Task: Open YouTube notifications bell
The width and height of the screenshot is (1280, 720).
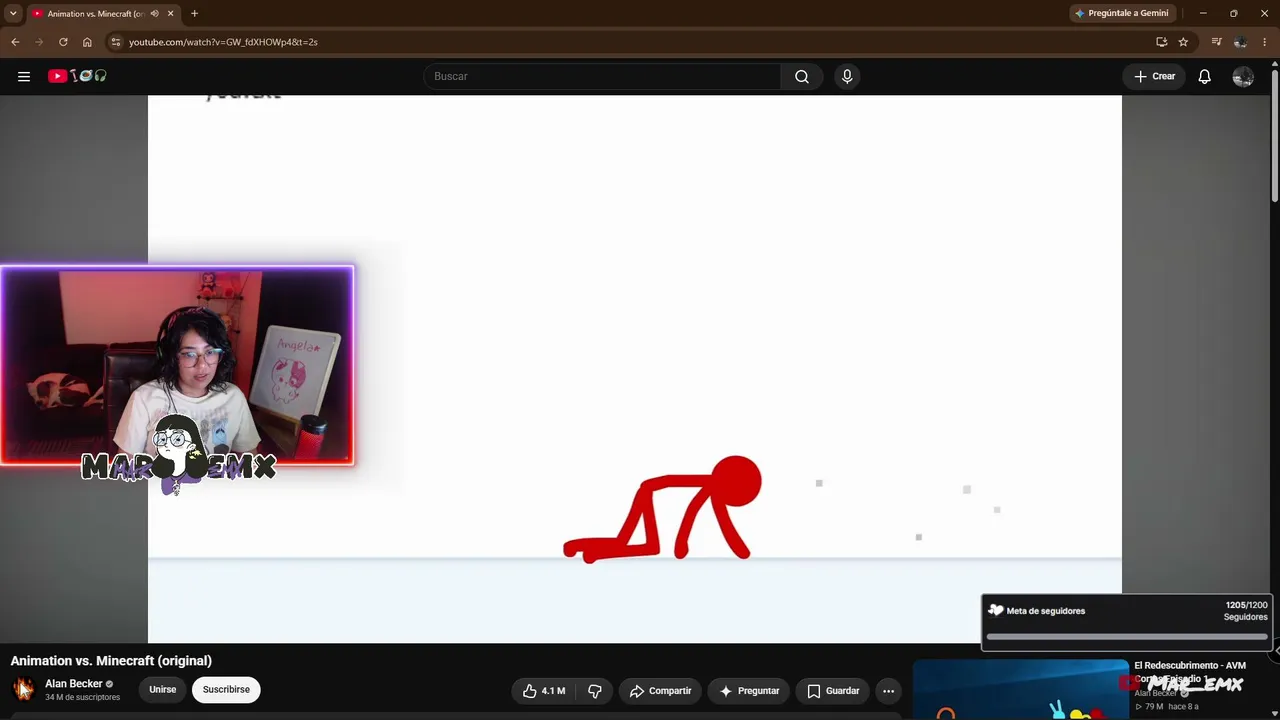Action: tap(1205, 76)
